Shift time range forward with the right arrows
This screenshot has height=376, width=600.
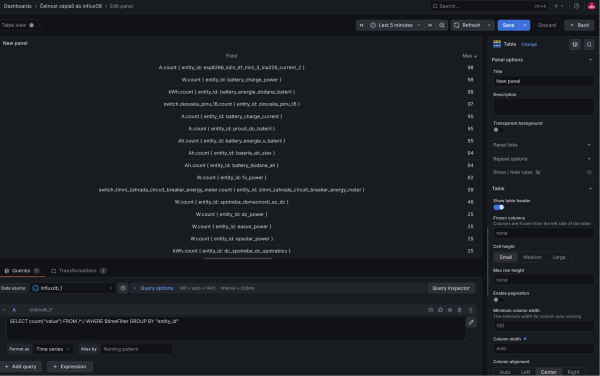coord(430,25)
